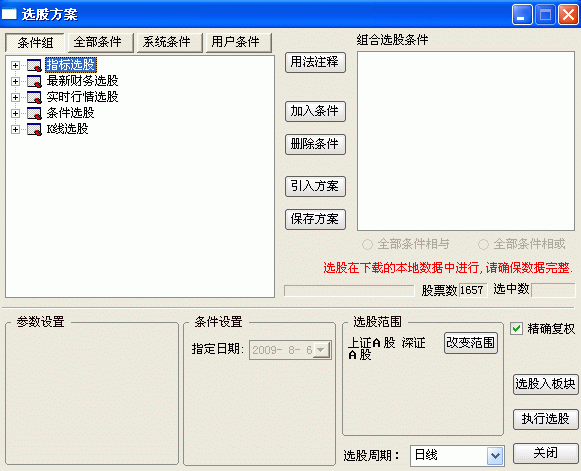
Task: Select the 全部条件相或 radio button
Action: pyautogui.click(x=483, y=245)
